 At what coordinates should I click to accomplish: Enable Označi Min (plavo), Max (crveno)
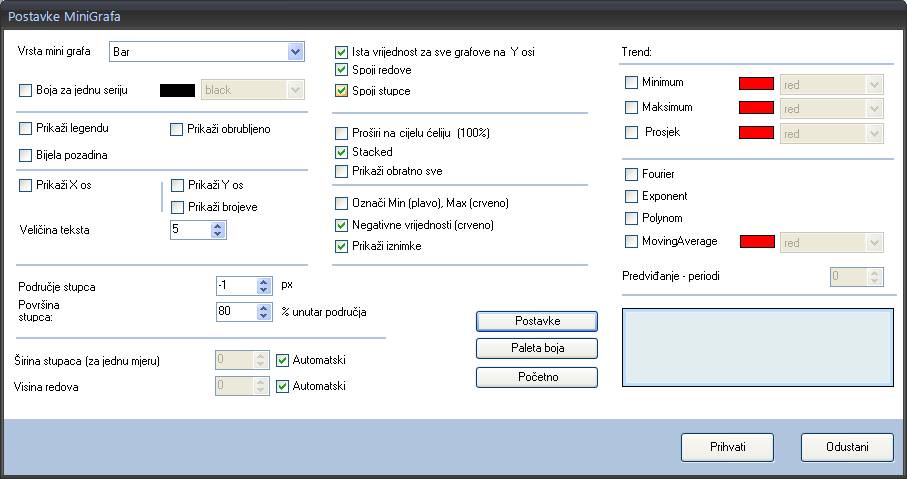point(341,204)
